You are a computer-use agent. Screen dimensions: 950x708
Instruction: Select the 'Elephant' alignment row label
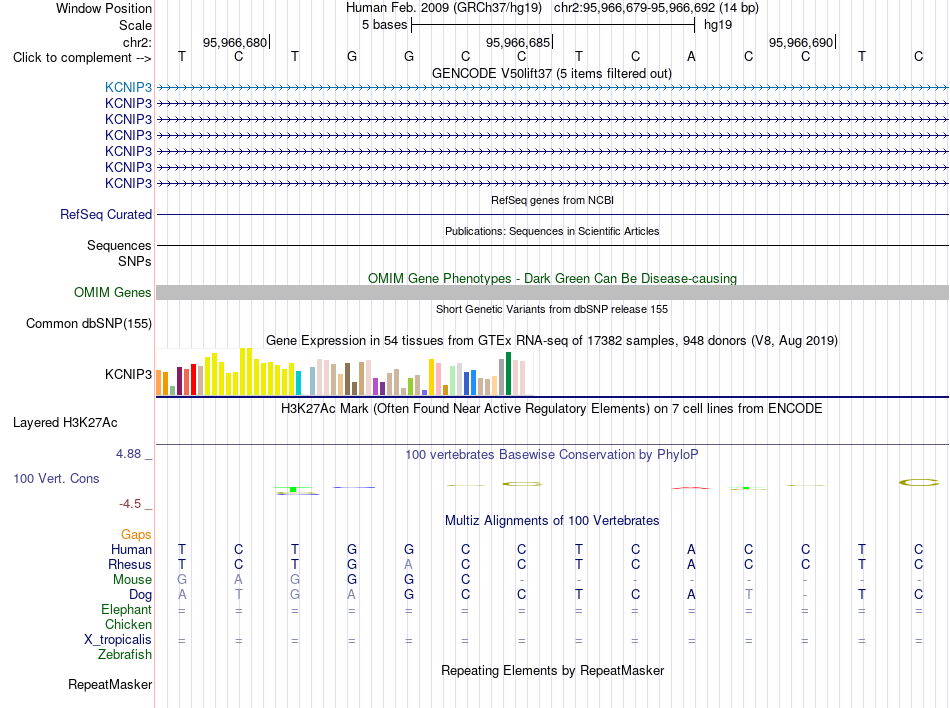[x=126, y=609]
